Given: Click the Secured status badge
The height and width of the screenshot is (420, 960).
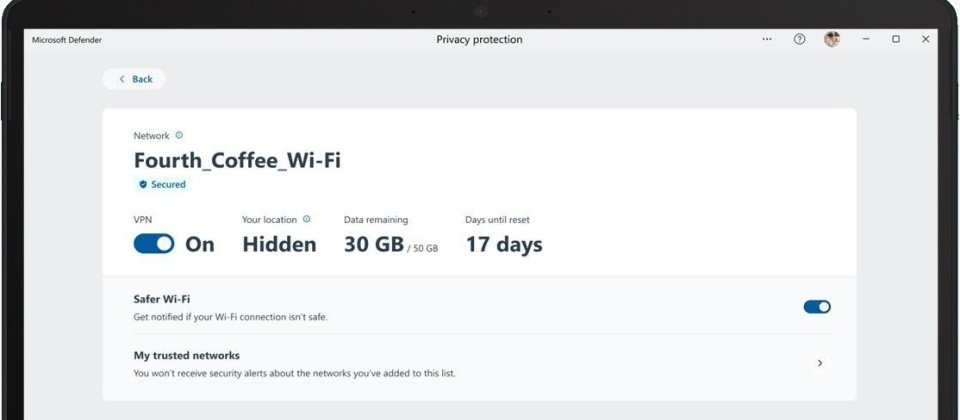Looking at the screenshot, I should (x=162, y=184).
